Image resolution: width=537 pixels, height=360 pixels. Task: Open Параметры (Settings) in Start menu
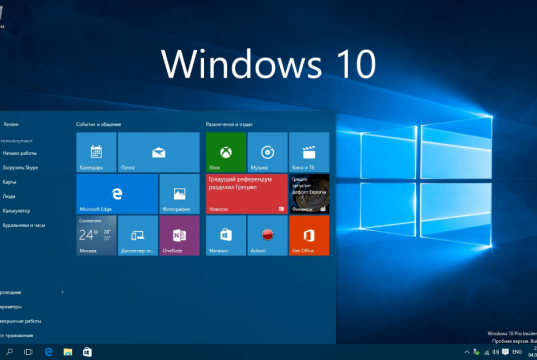11,307
